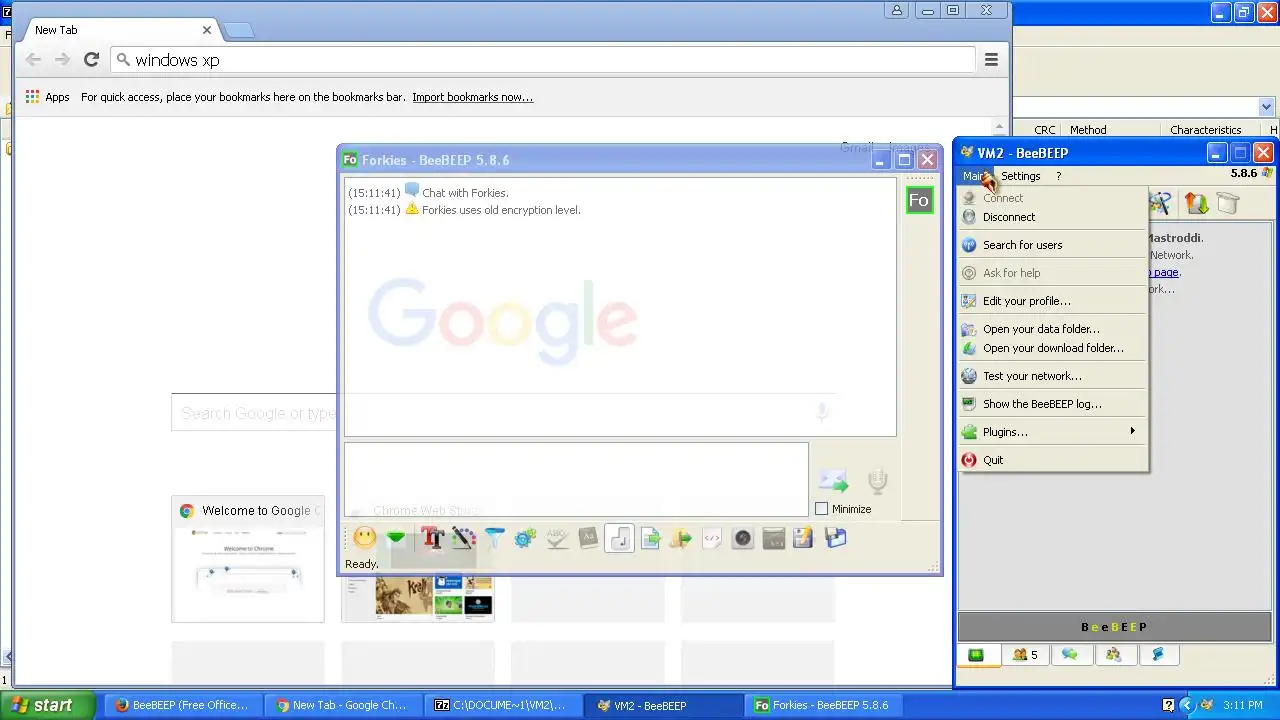The image size is (1280, 720).
Task: Switch to the green home tab
Action: (976, 655)
